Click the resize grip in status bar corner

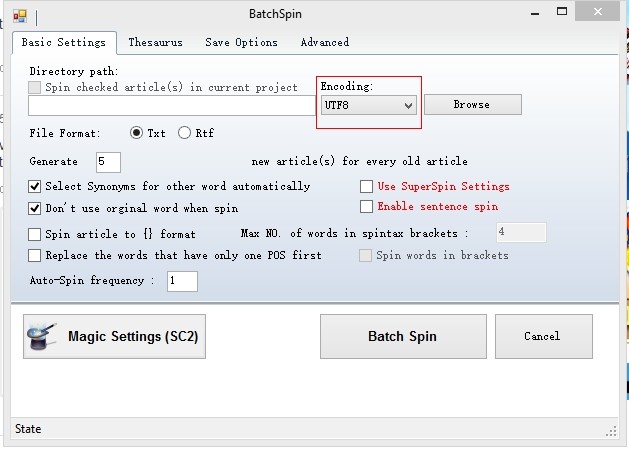pyautogui.click(x=611, y=430)
